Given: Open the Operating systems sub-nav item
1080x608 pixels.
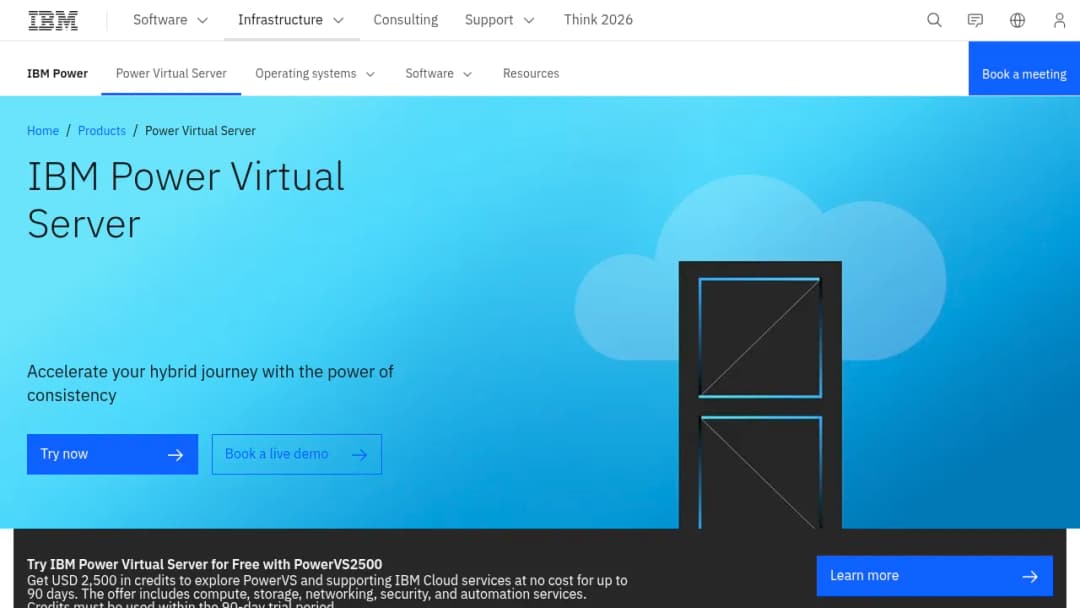Looking at the screenshot, I should [x=315, y=74].
